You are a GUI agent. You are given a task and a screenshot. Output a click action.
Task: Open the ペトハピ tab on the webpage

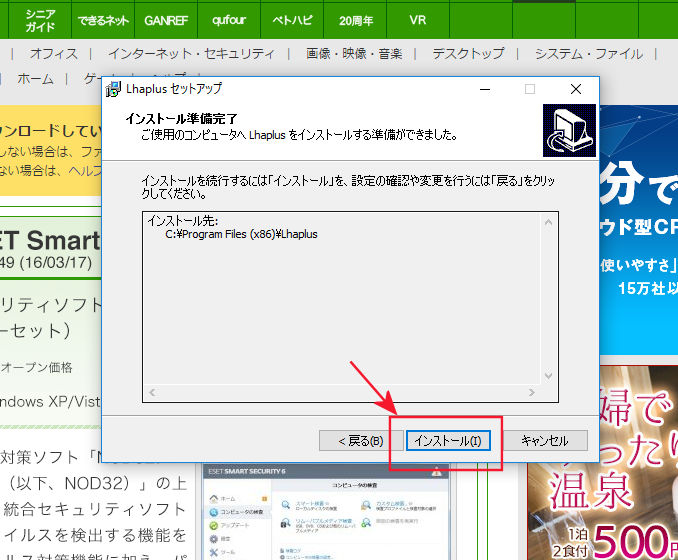click(292, 20)
